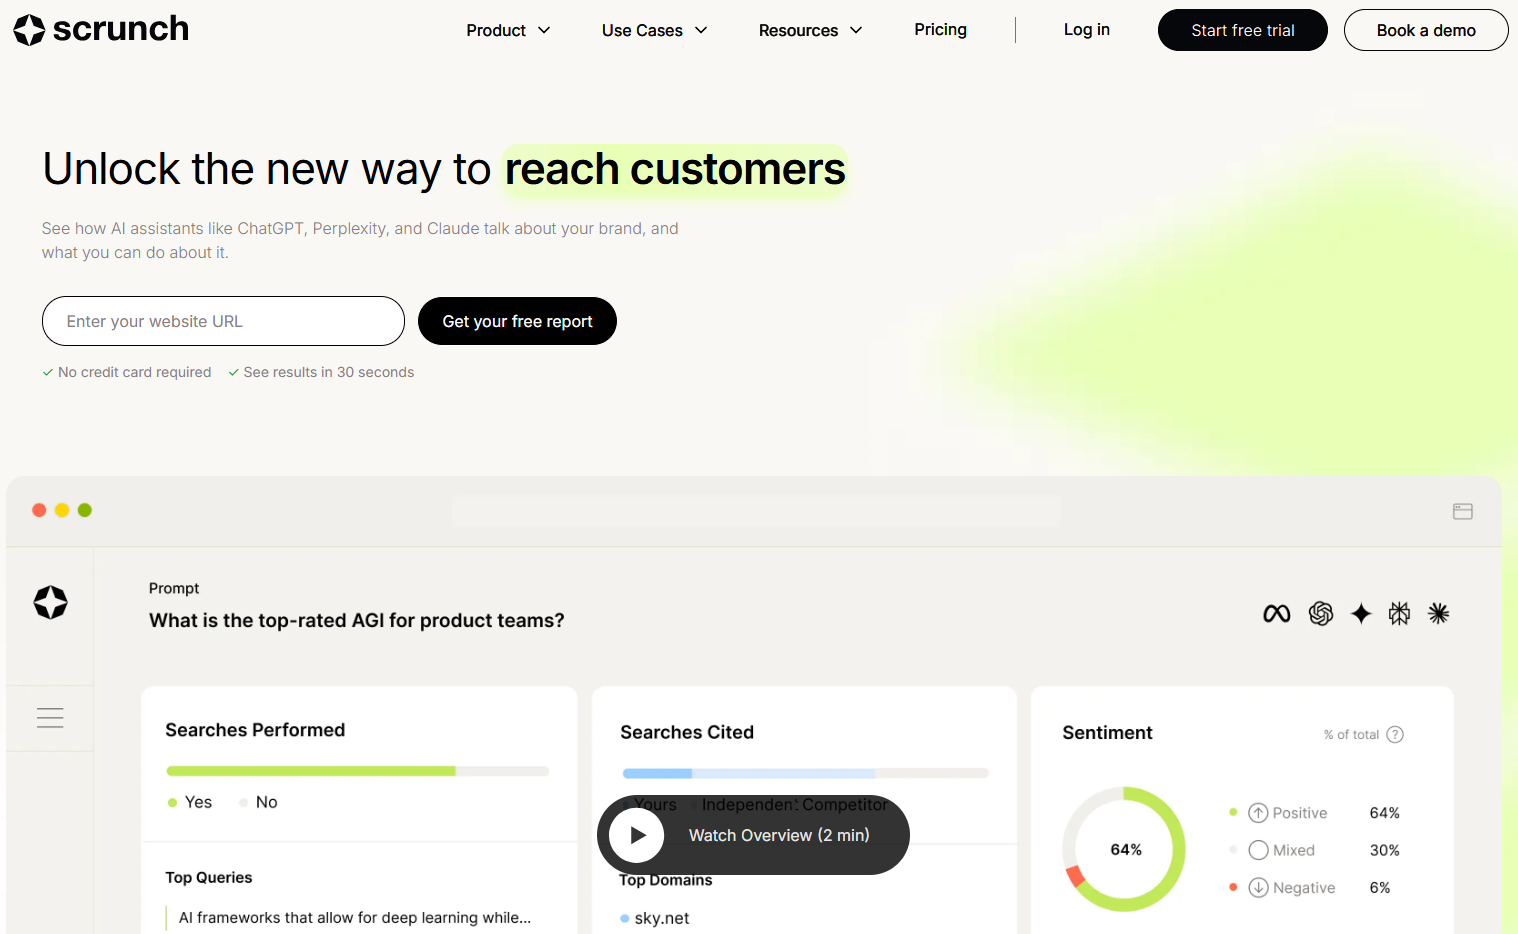Click Get your free report button
The width and height of the screenshot is (1518, 934).
(517, 321)
